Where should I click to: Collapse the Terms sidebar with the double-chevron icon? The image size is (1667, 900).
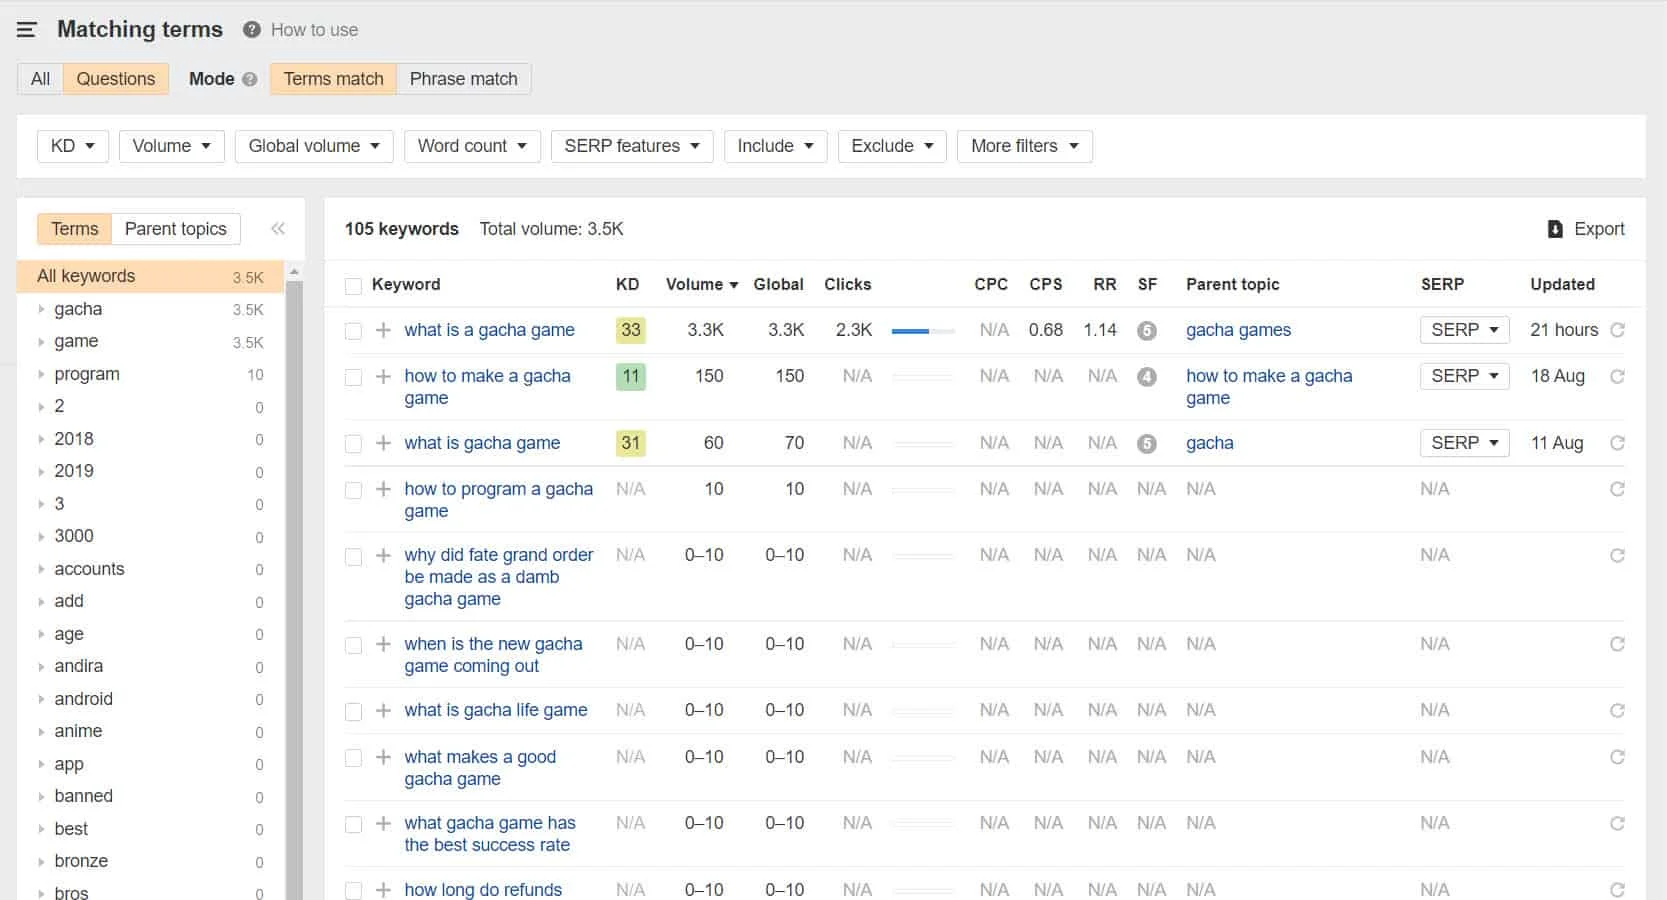(278, 228)
